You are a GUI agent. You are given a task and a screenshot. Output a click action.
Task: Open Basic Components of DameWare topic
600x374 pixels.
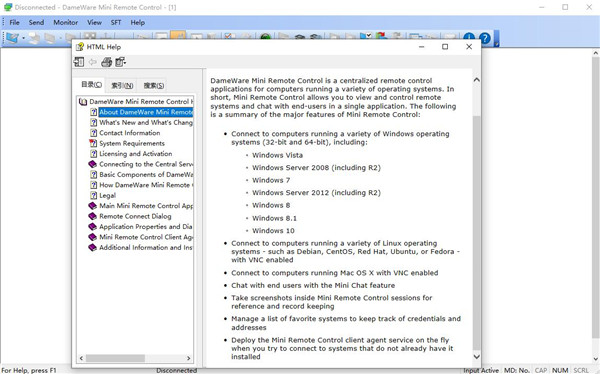146,175
